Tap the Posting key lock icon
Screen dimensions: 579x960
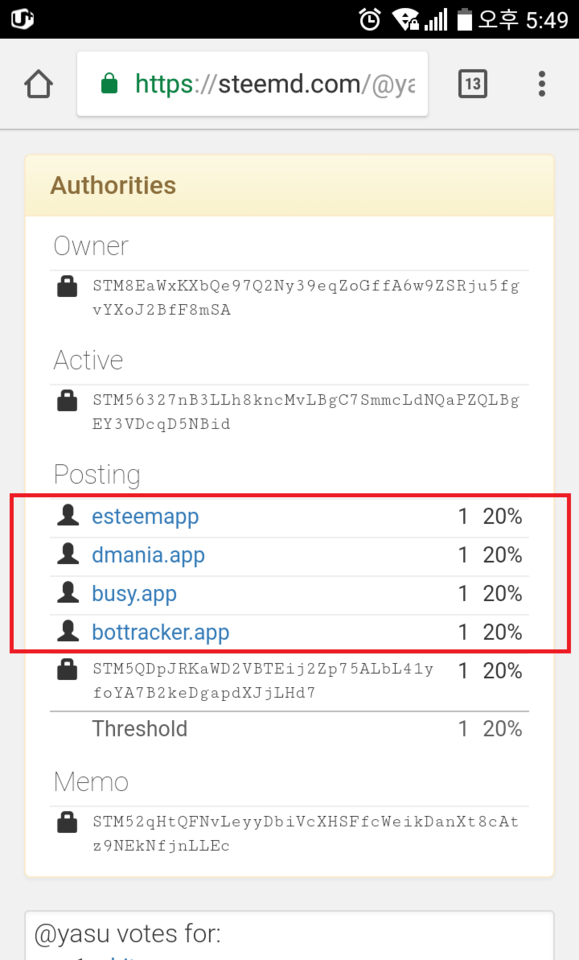(67, 670)
